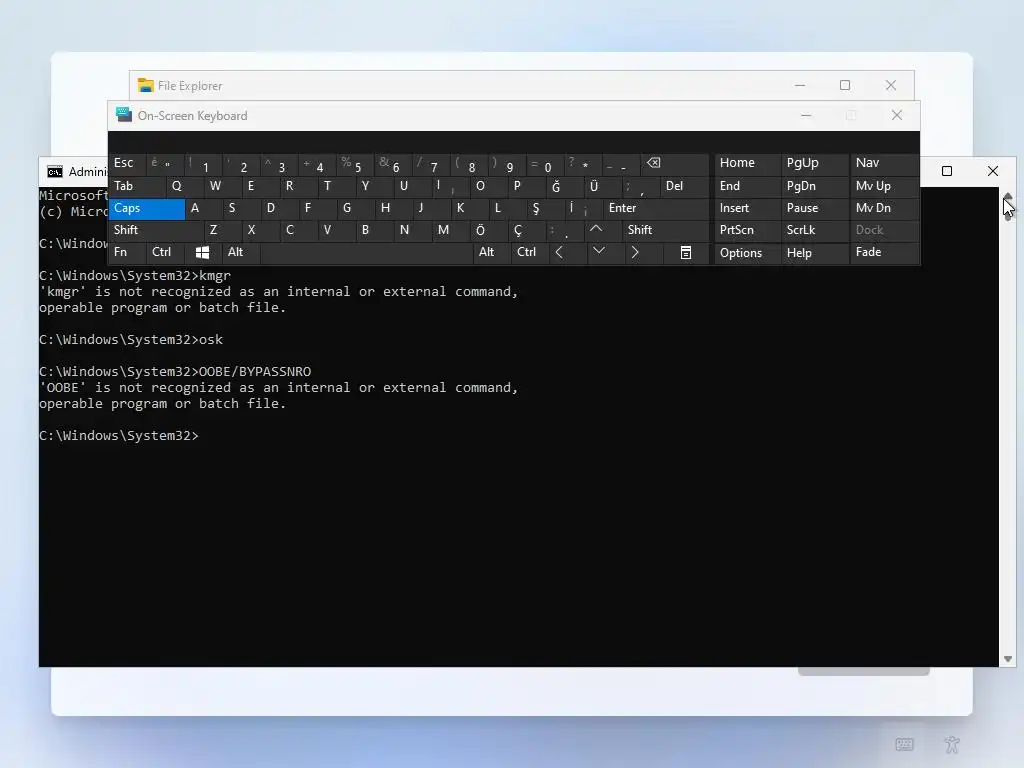Screen dimensions: 1024x768
Task: Click the File Explorer folder icon
Action: point(146,86)
